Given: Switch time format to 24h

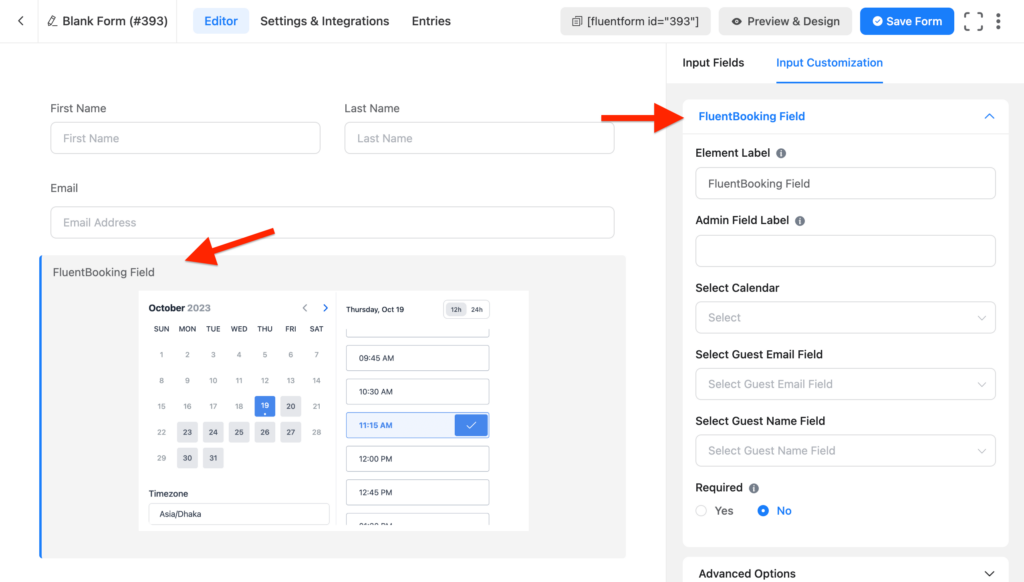Looking at the screenshot, I should click(477, 310).
